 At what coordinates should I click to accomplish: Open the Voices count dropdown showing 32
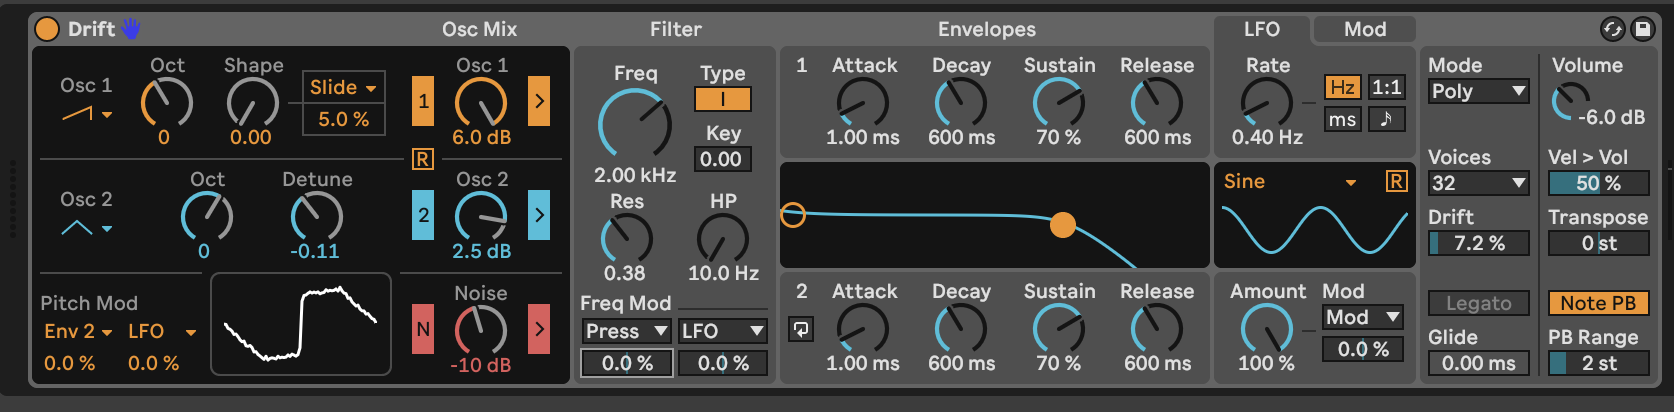coord(1479,183)
